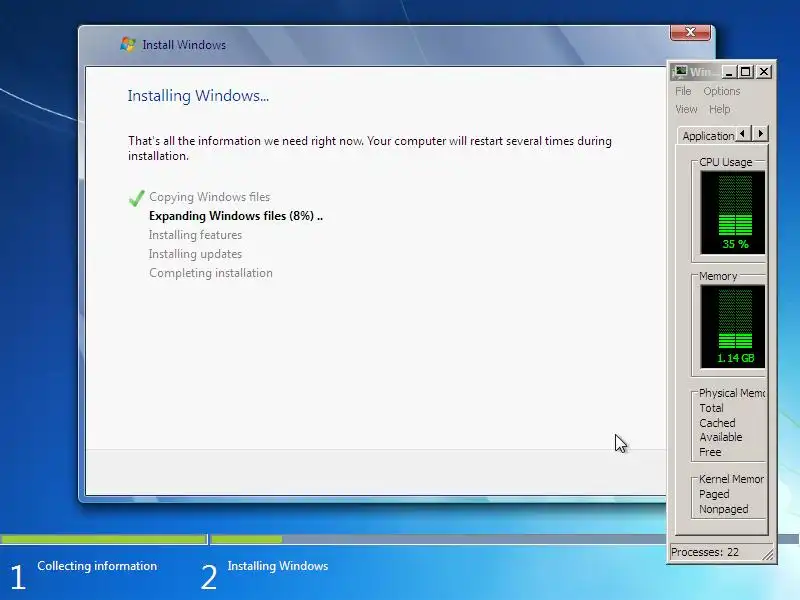Click the 'Total' row in Physical Memory

(711, 408)
